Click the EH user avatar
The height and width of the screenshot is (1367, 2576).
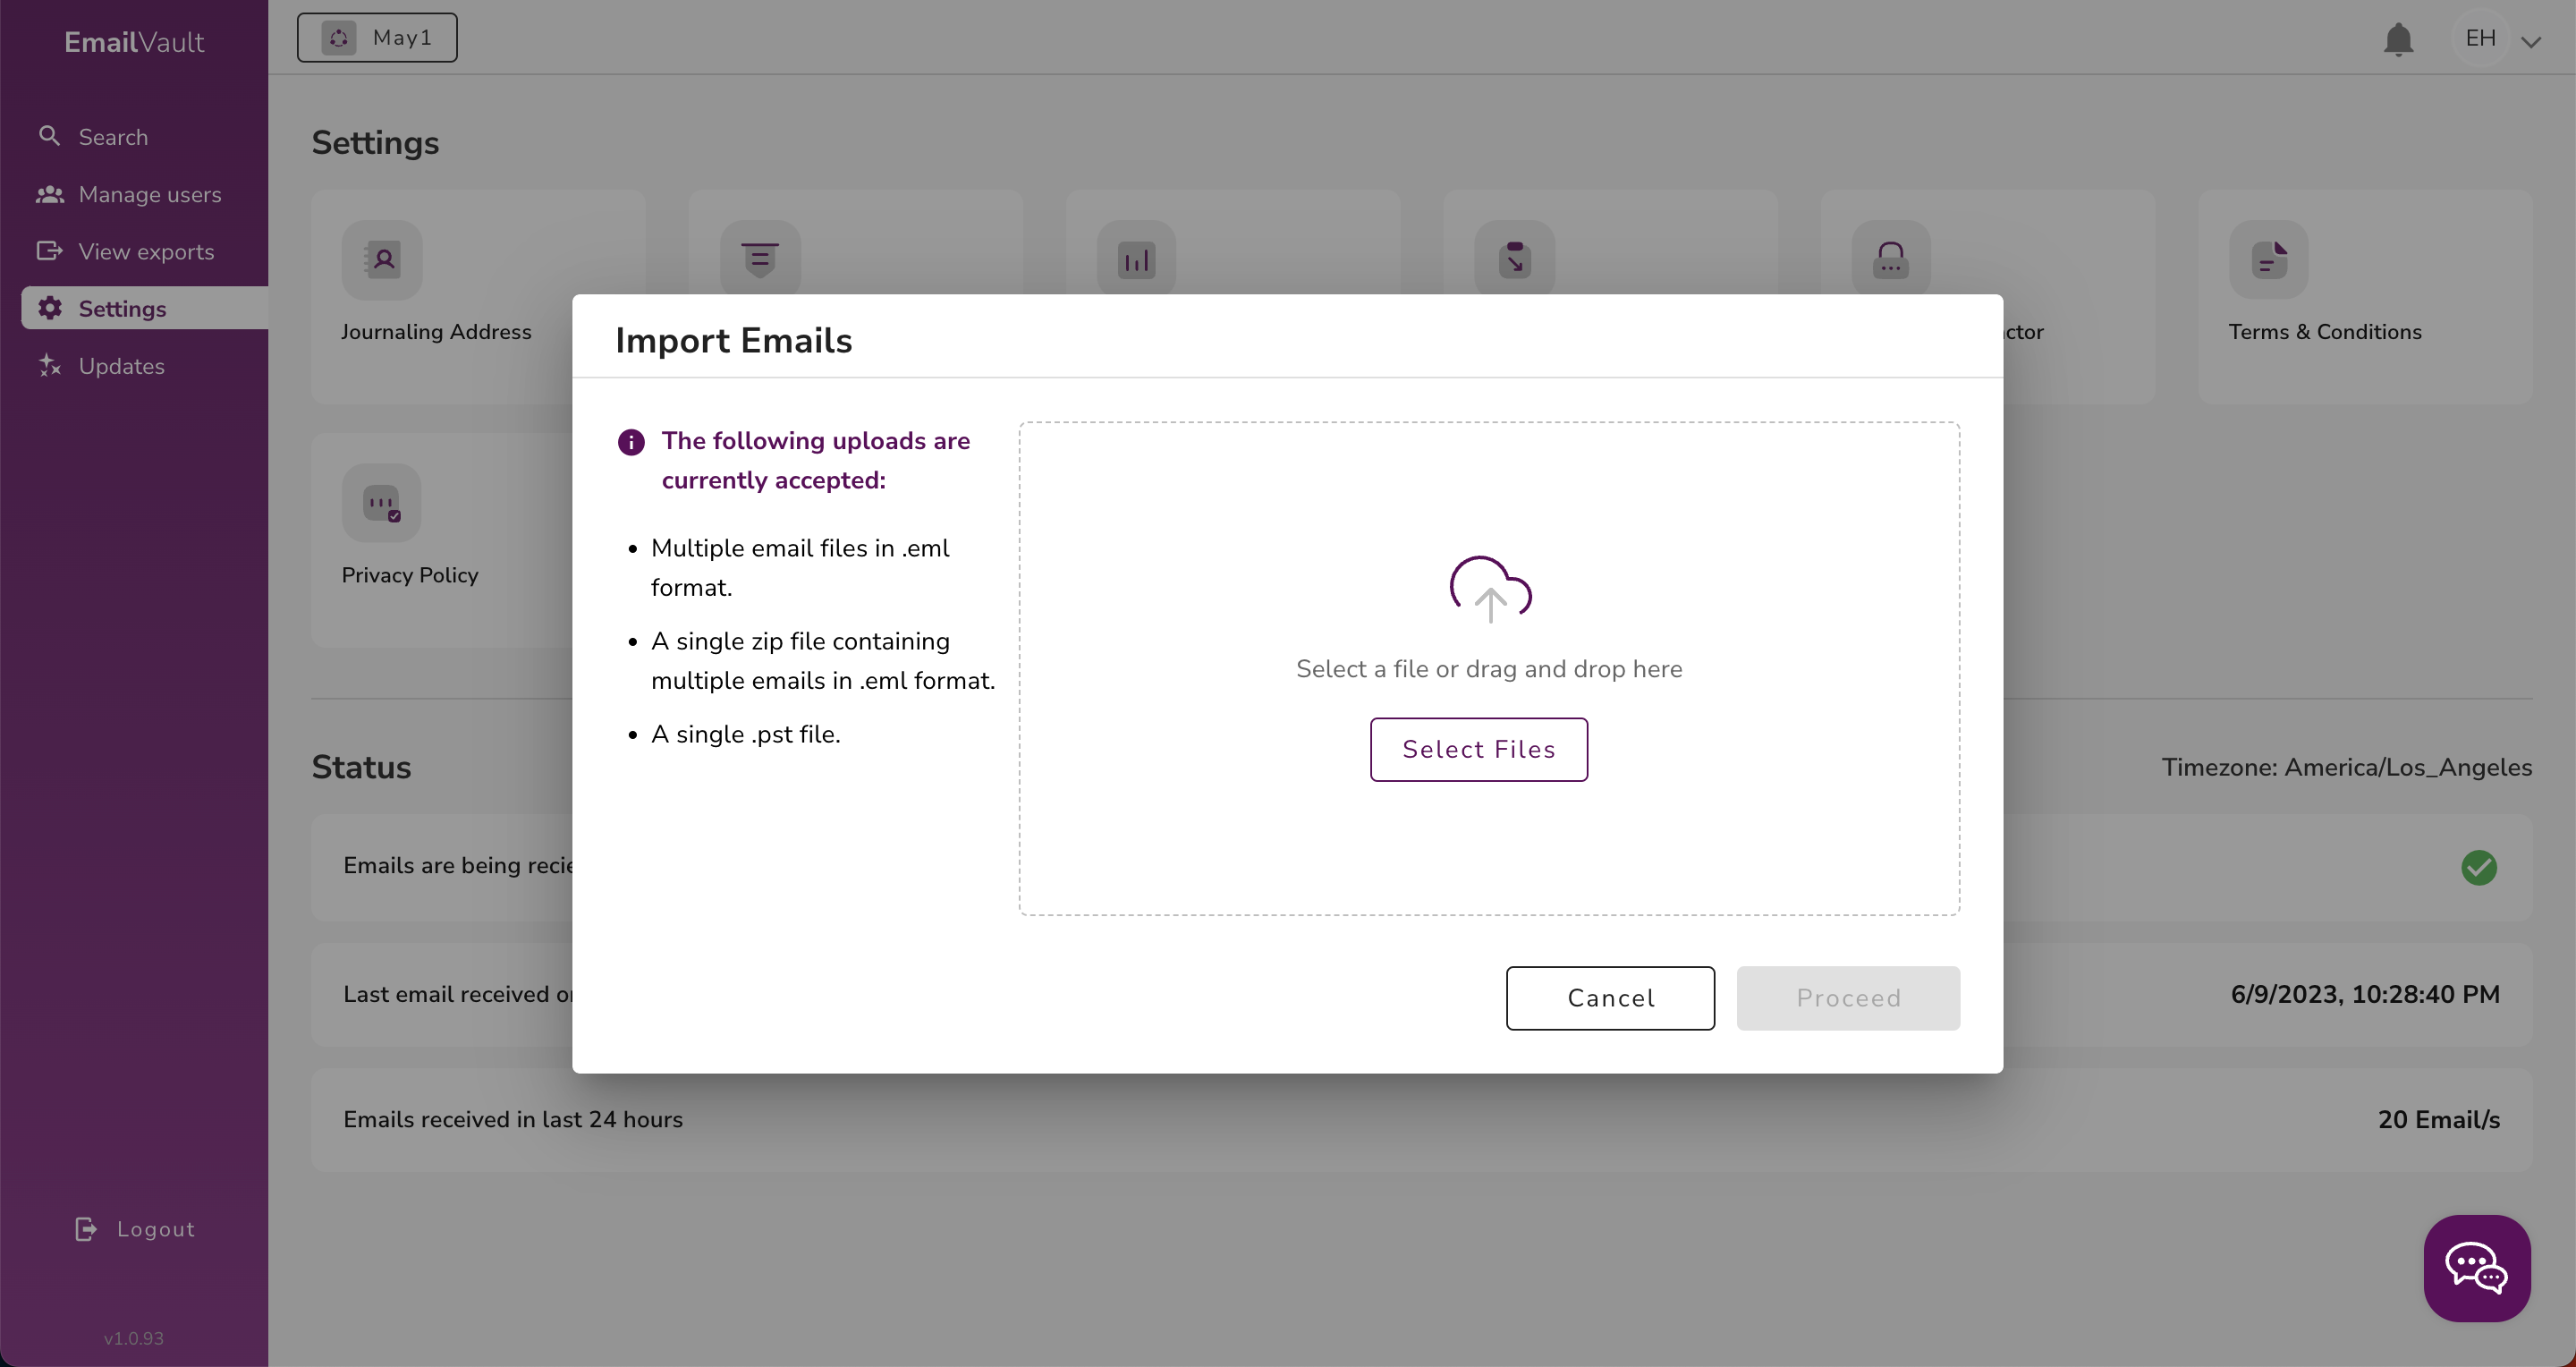click(x=2480, y=38)
